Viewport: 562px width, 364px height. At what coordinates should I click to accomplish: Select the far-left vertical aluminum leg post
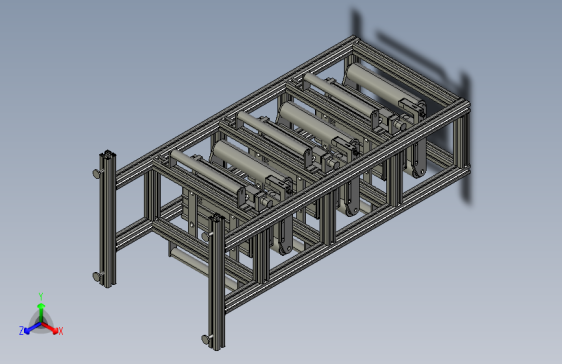(x=108, y=219)
